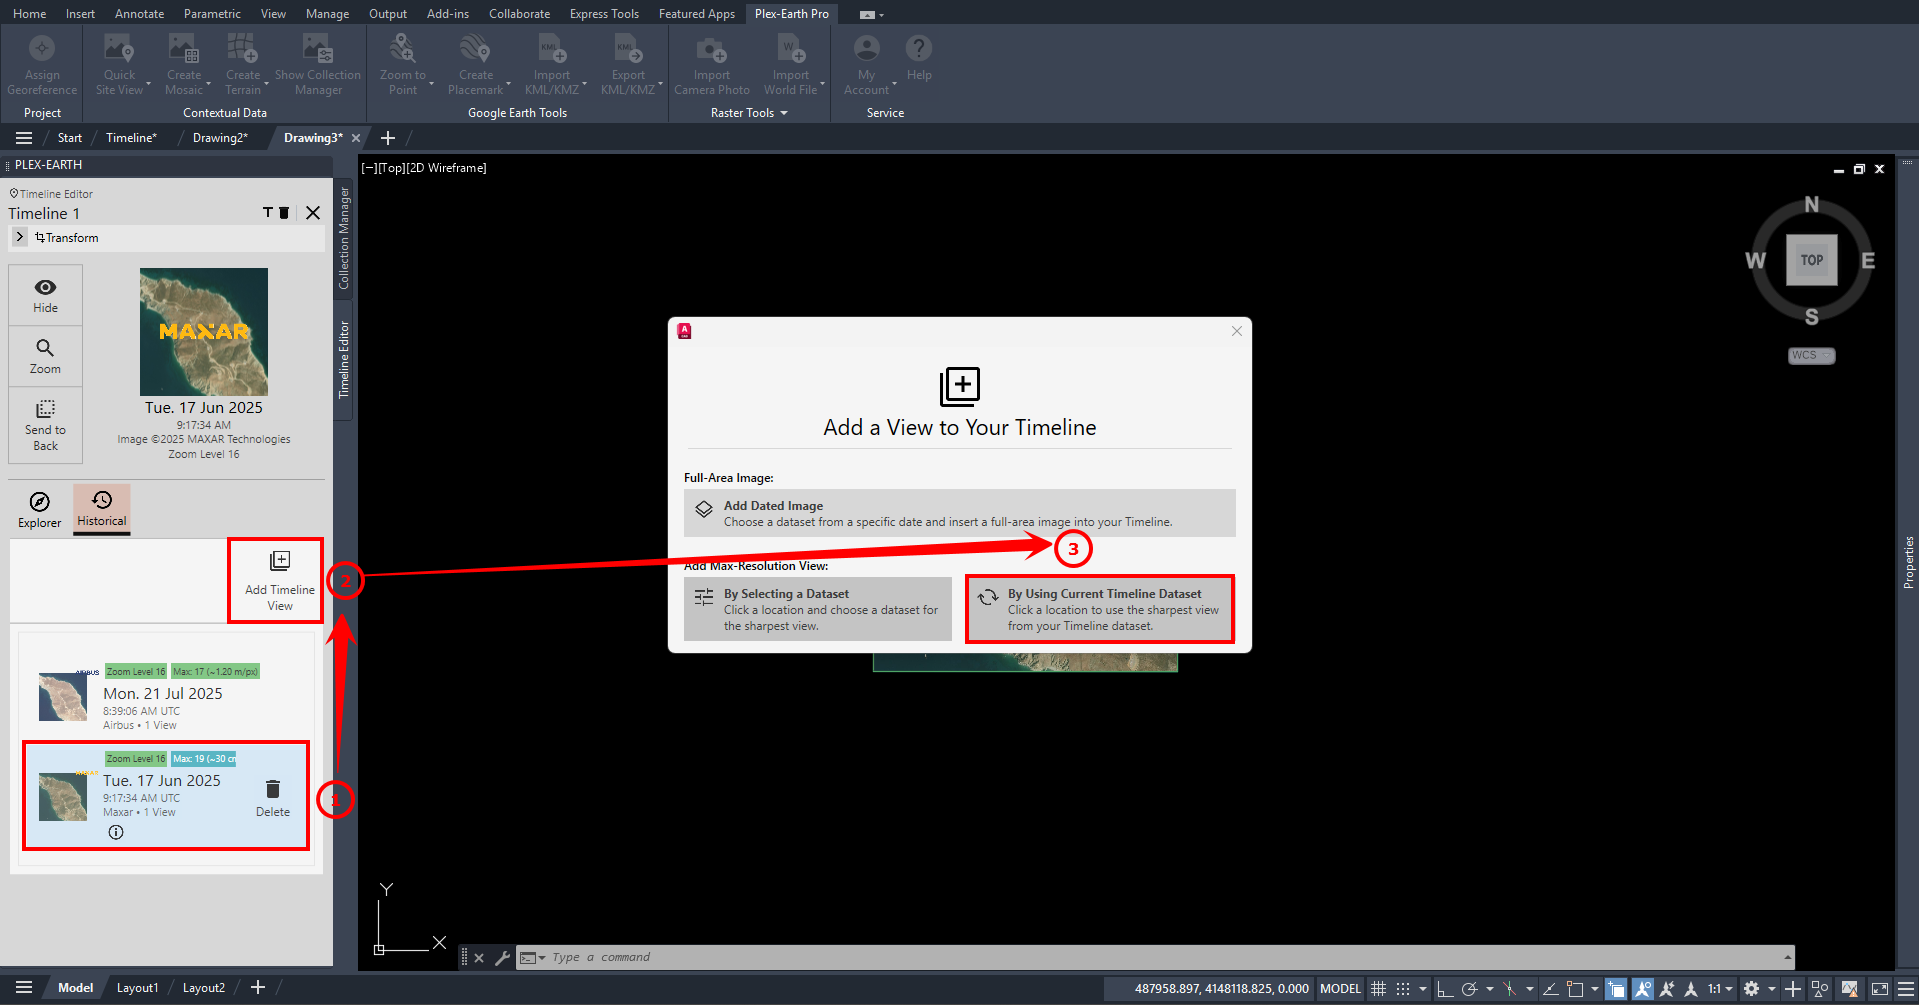
Task: Open vertical Collection Manager tab
Action: click(x=343, y=238)
